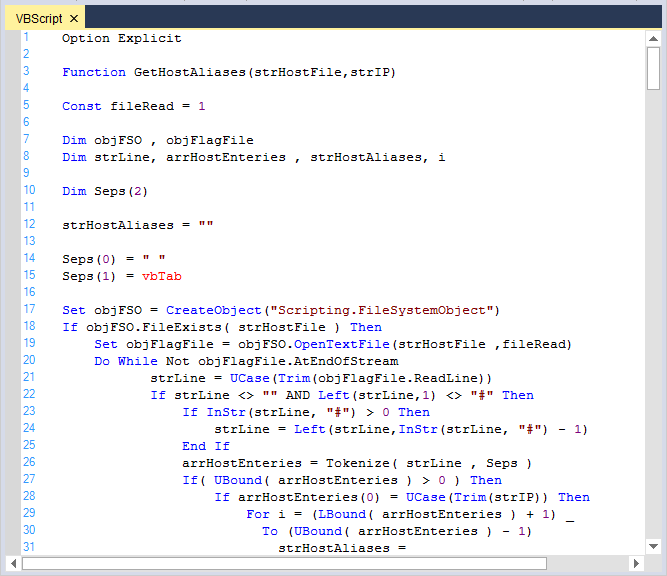The height and width of the screenshot is (576, 667).
Task: Select the VBScript tab
Action: (44, 18)
